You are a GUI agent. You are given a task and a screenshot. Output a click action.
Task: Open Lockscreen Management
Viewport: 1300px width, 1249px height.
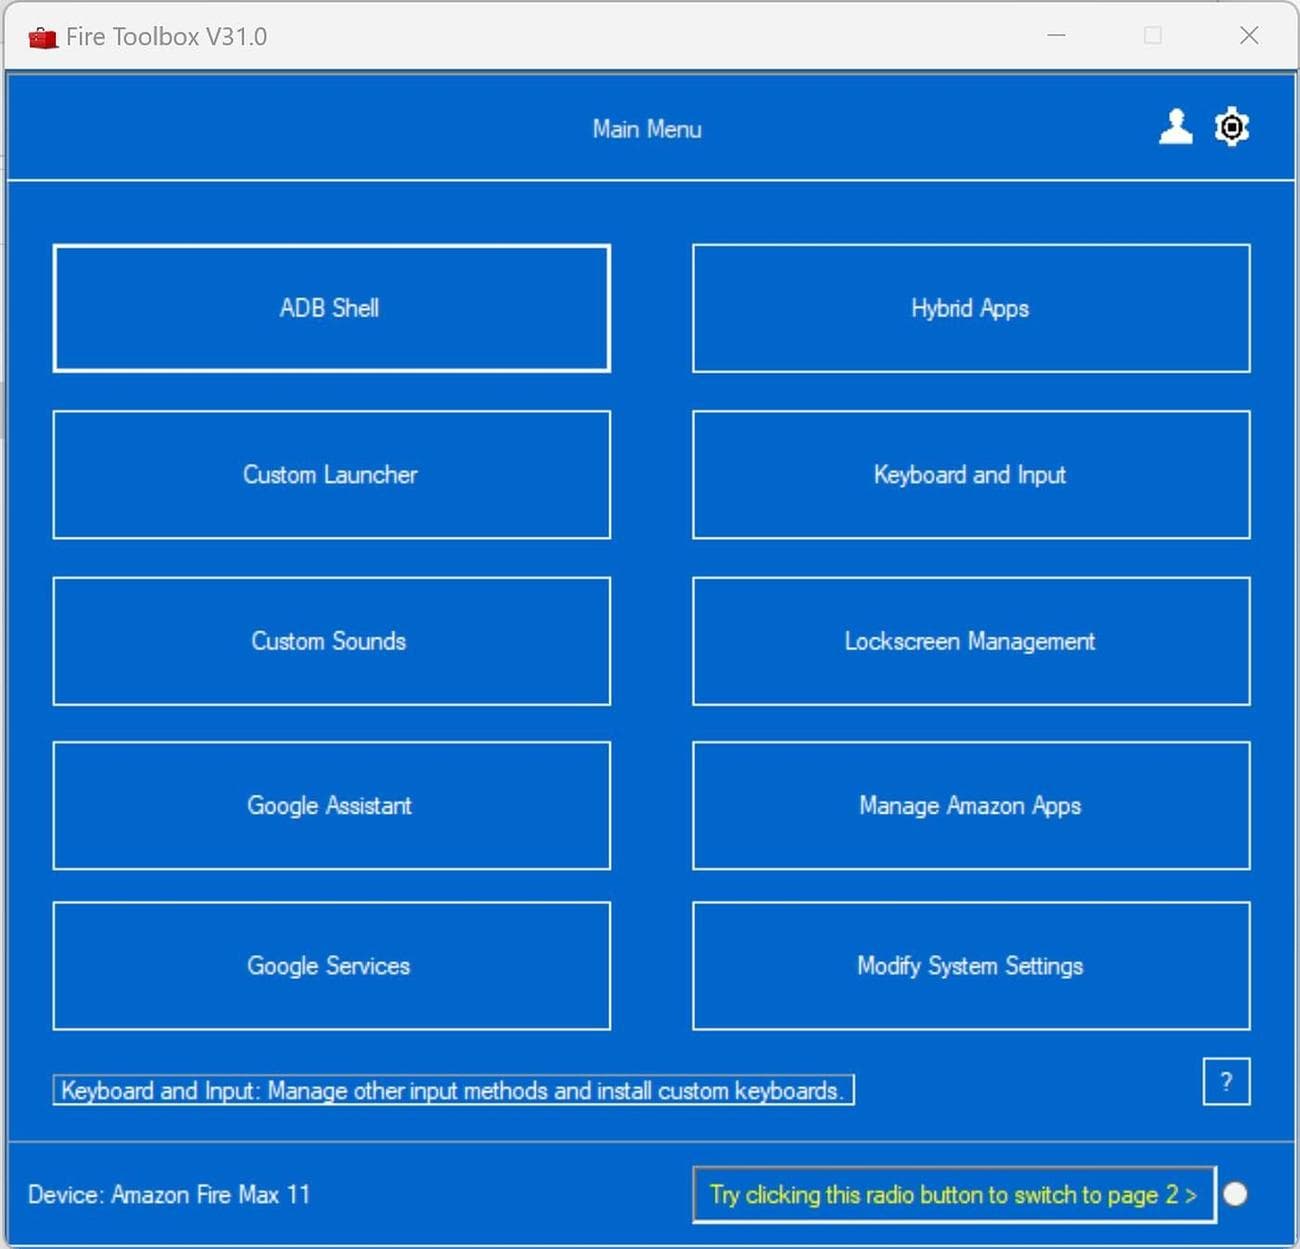click(x=970, y=641)
